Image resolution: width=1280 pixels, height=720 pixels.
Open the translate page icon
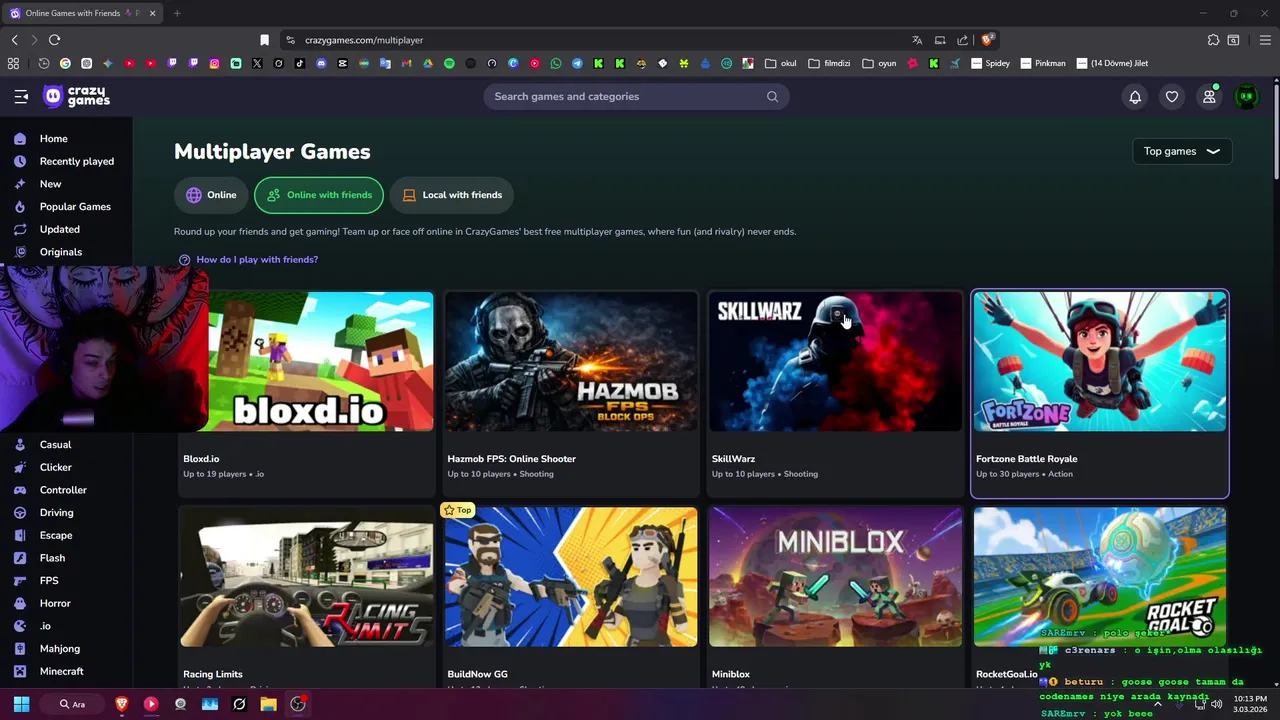coord(917,40)
